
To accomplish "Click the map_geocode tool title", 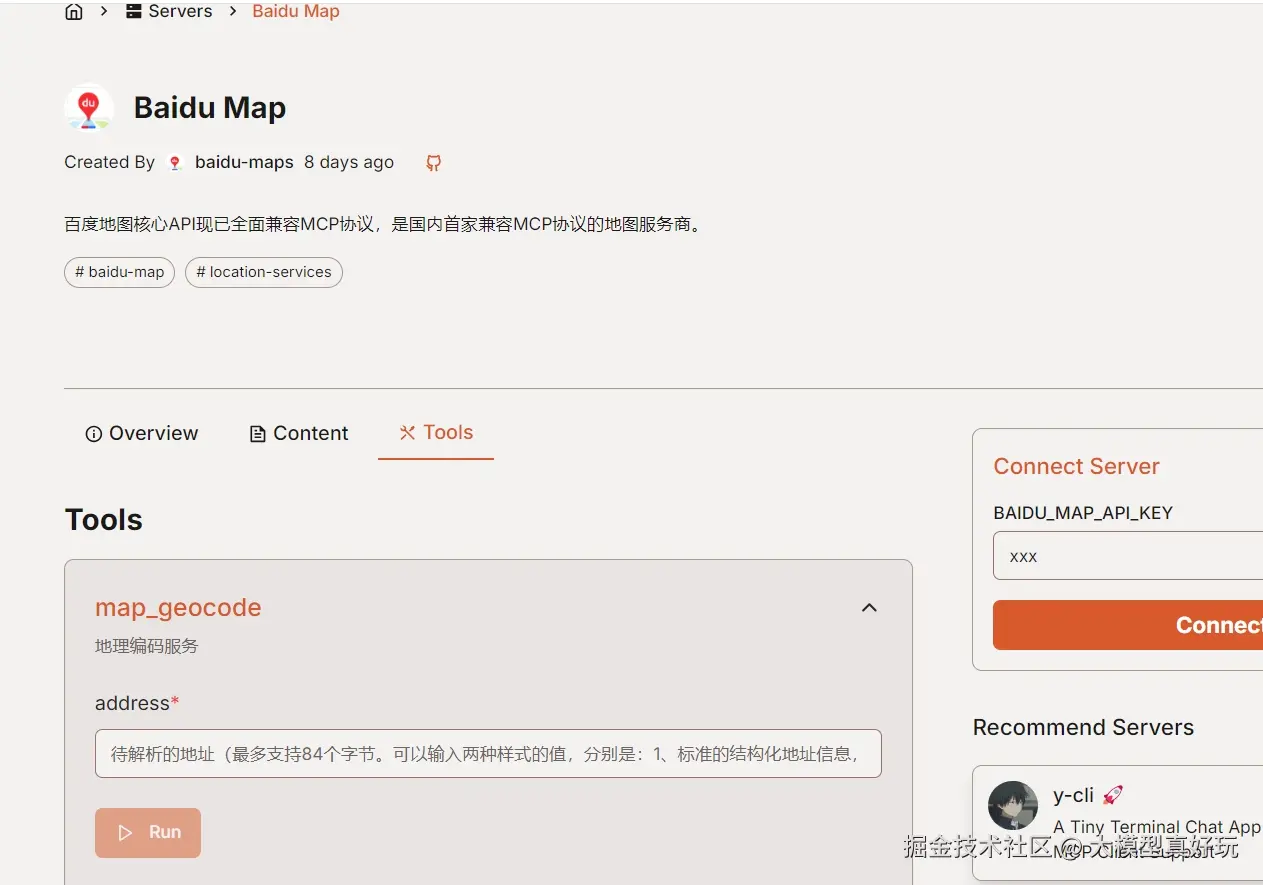I will 178,607.
